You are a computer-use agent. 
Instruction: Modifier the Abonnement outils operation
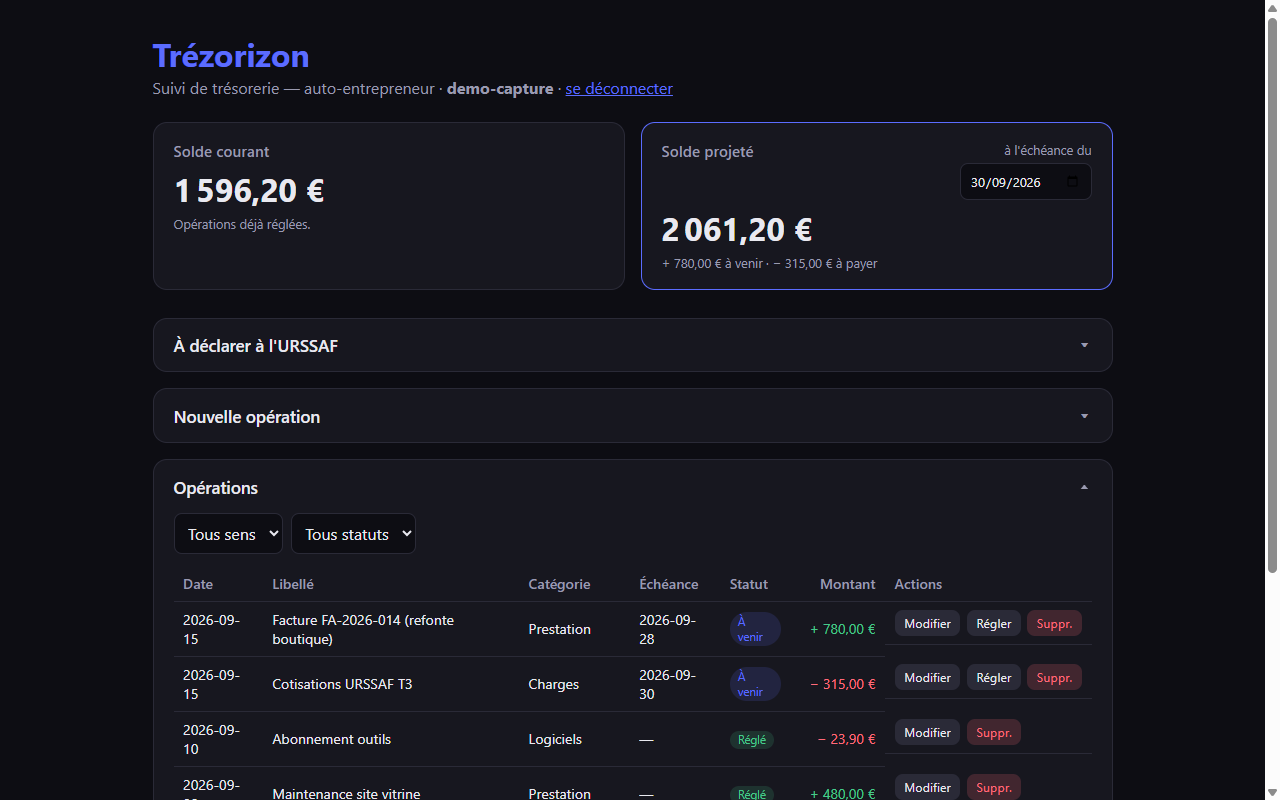pyautogui.click(x=927, y=732)
